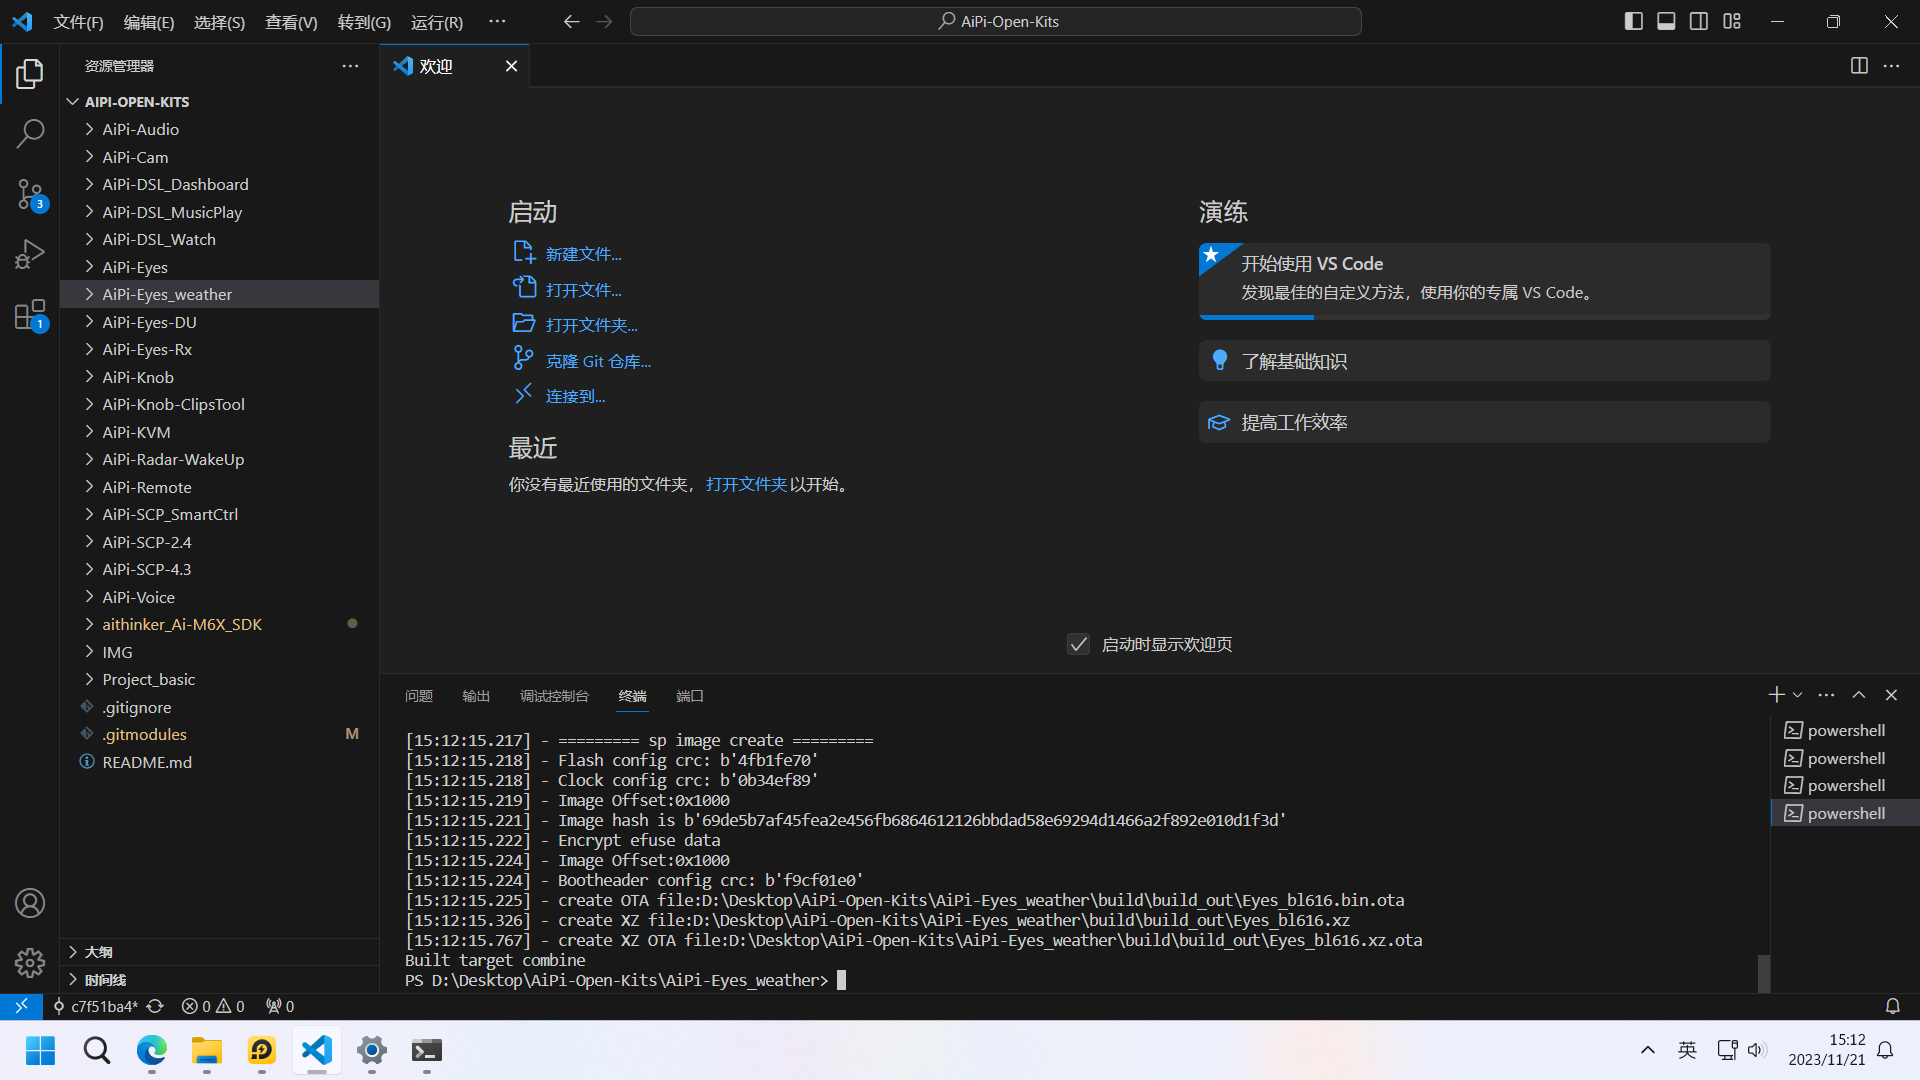This screenshot has width=1920, height=1080.
Task: Synchronize changes via the status bar icon
Action: coord(155,1006)
